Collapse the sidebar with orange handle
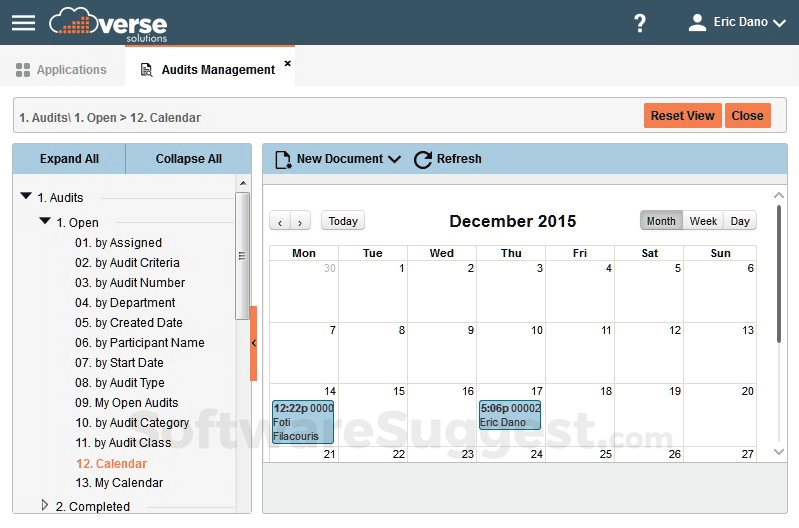Screen dimensions: 799x528 click(253, 343)
